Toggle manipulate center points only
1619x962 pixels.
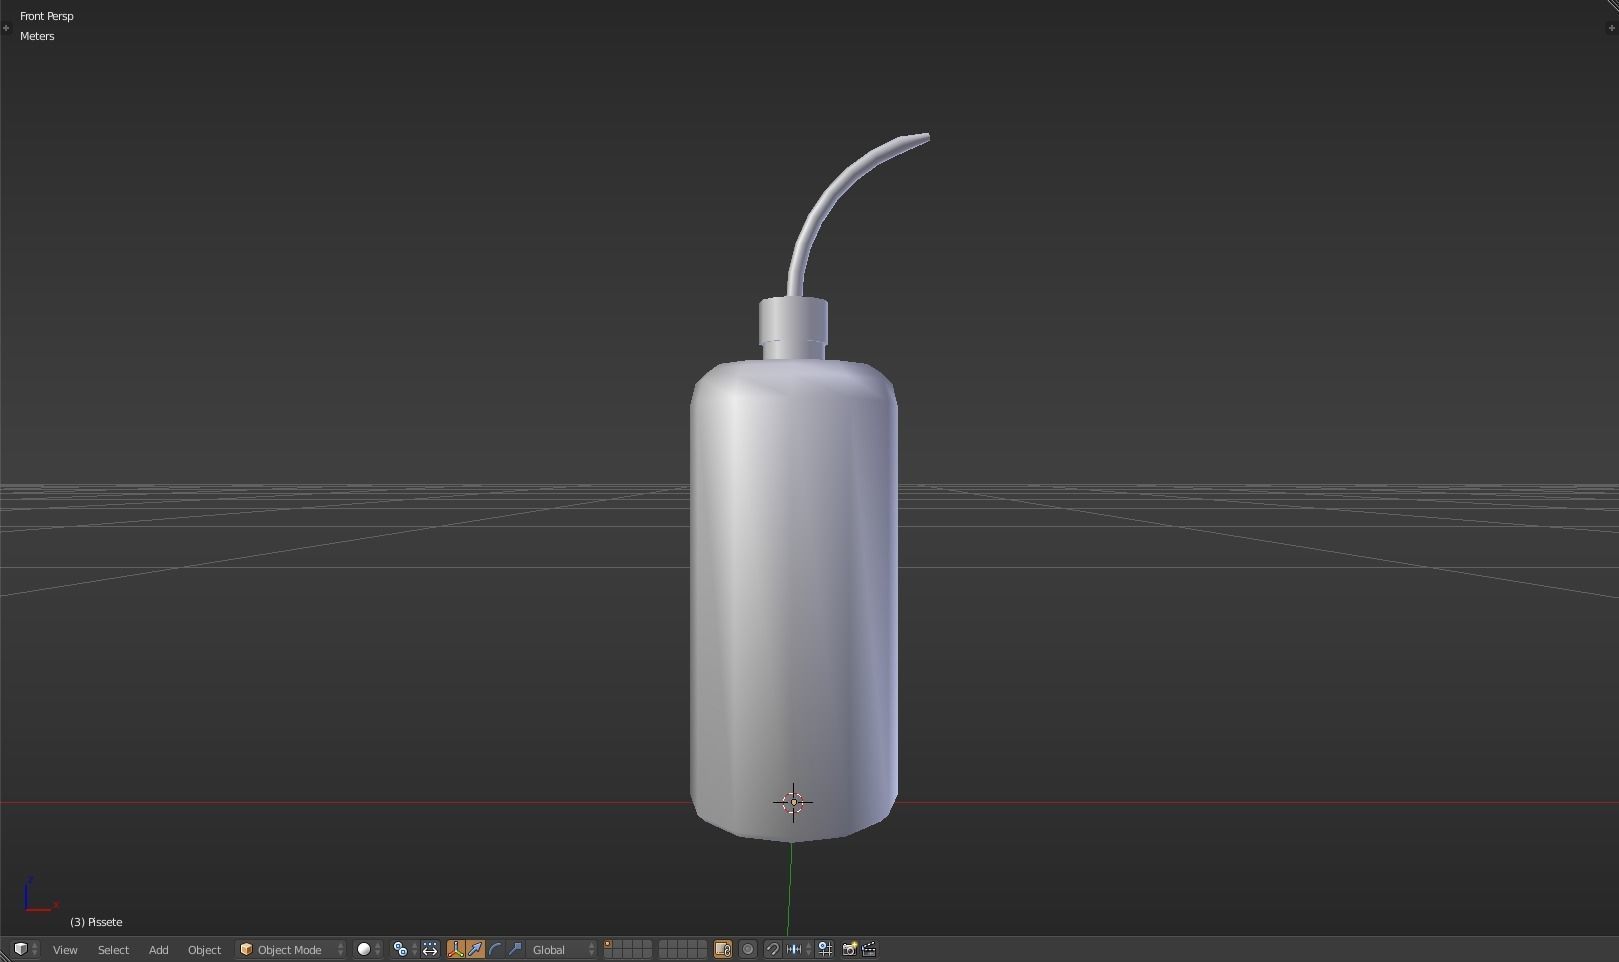coord(430,949)
